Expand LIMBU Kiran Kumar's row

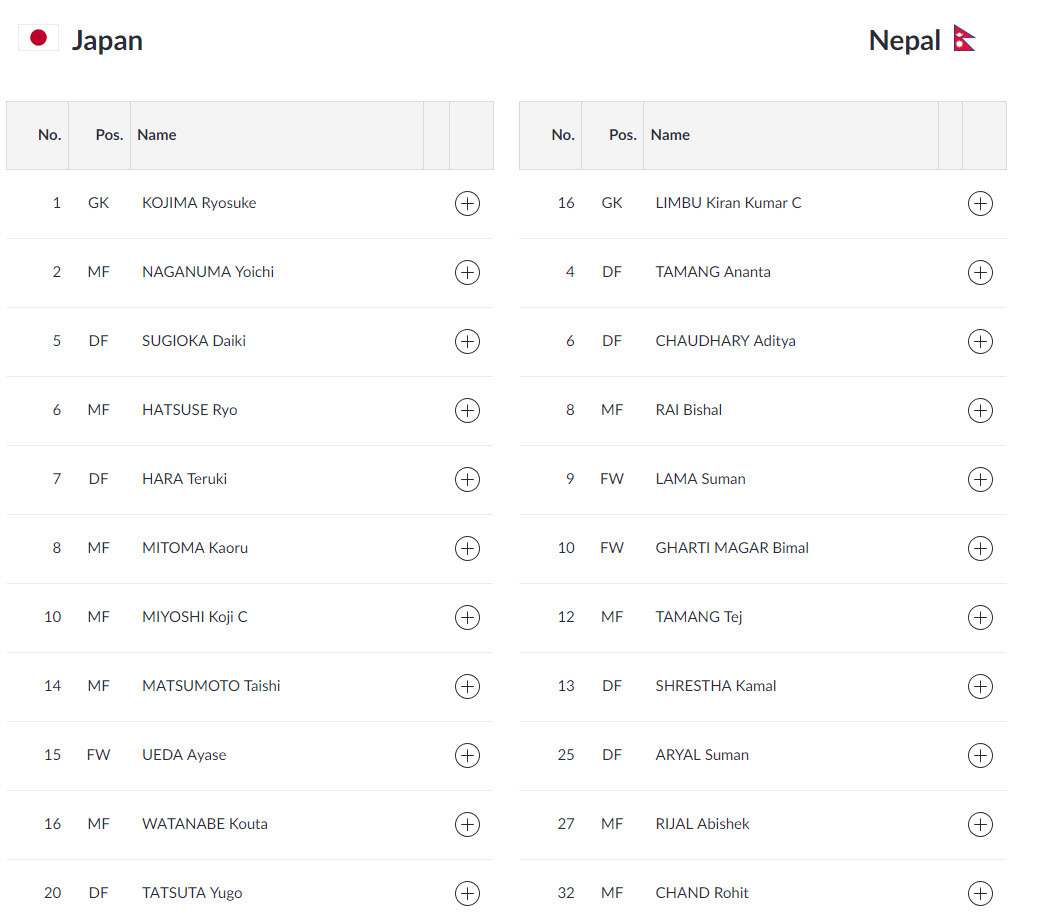click(980, 204)
